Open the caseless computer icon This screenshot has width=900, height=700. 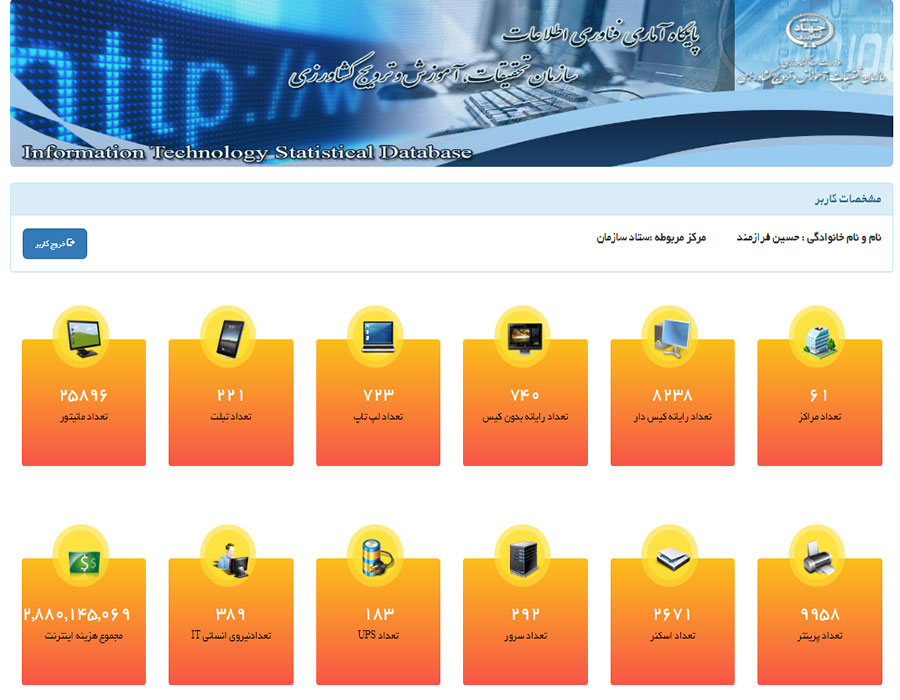pos(524,337)
